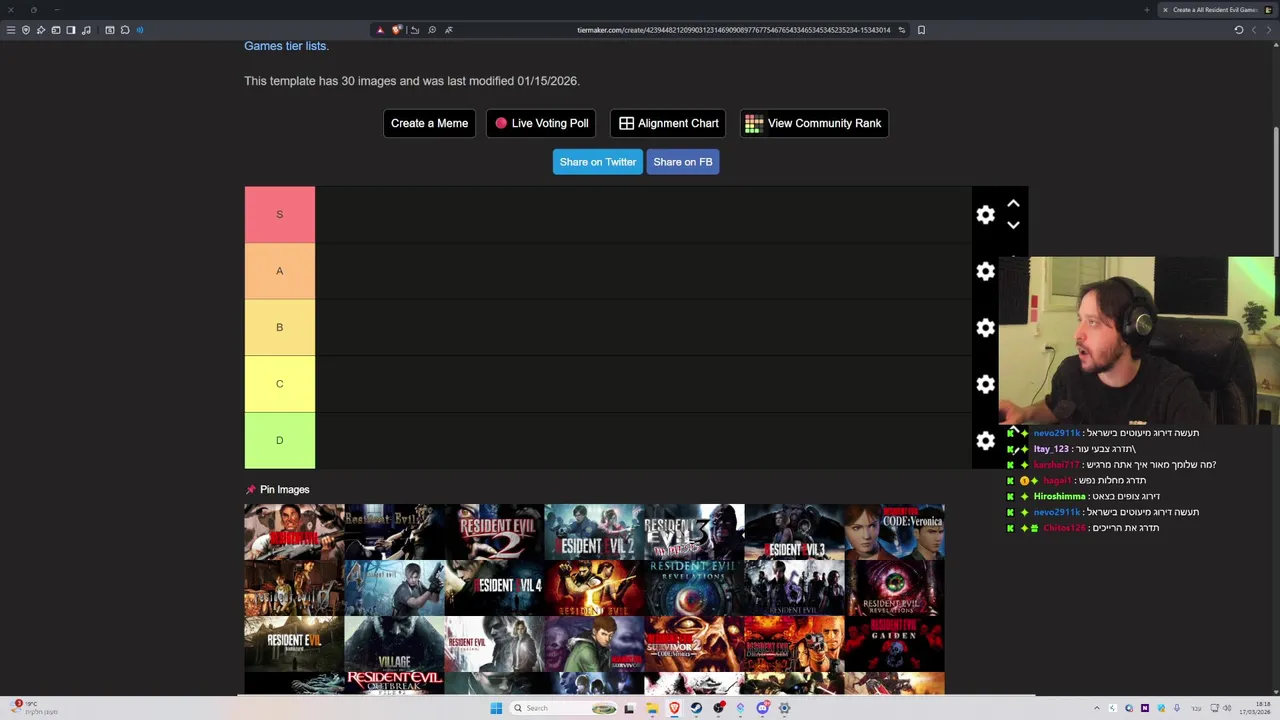Open File Explorer from the taskbar

pos(652,708)
